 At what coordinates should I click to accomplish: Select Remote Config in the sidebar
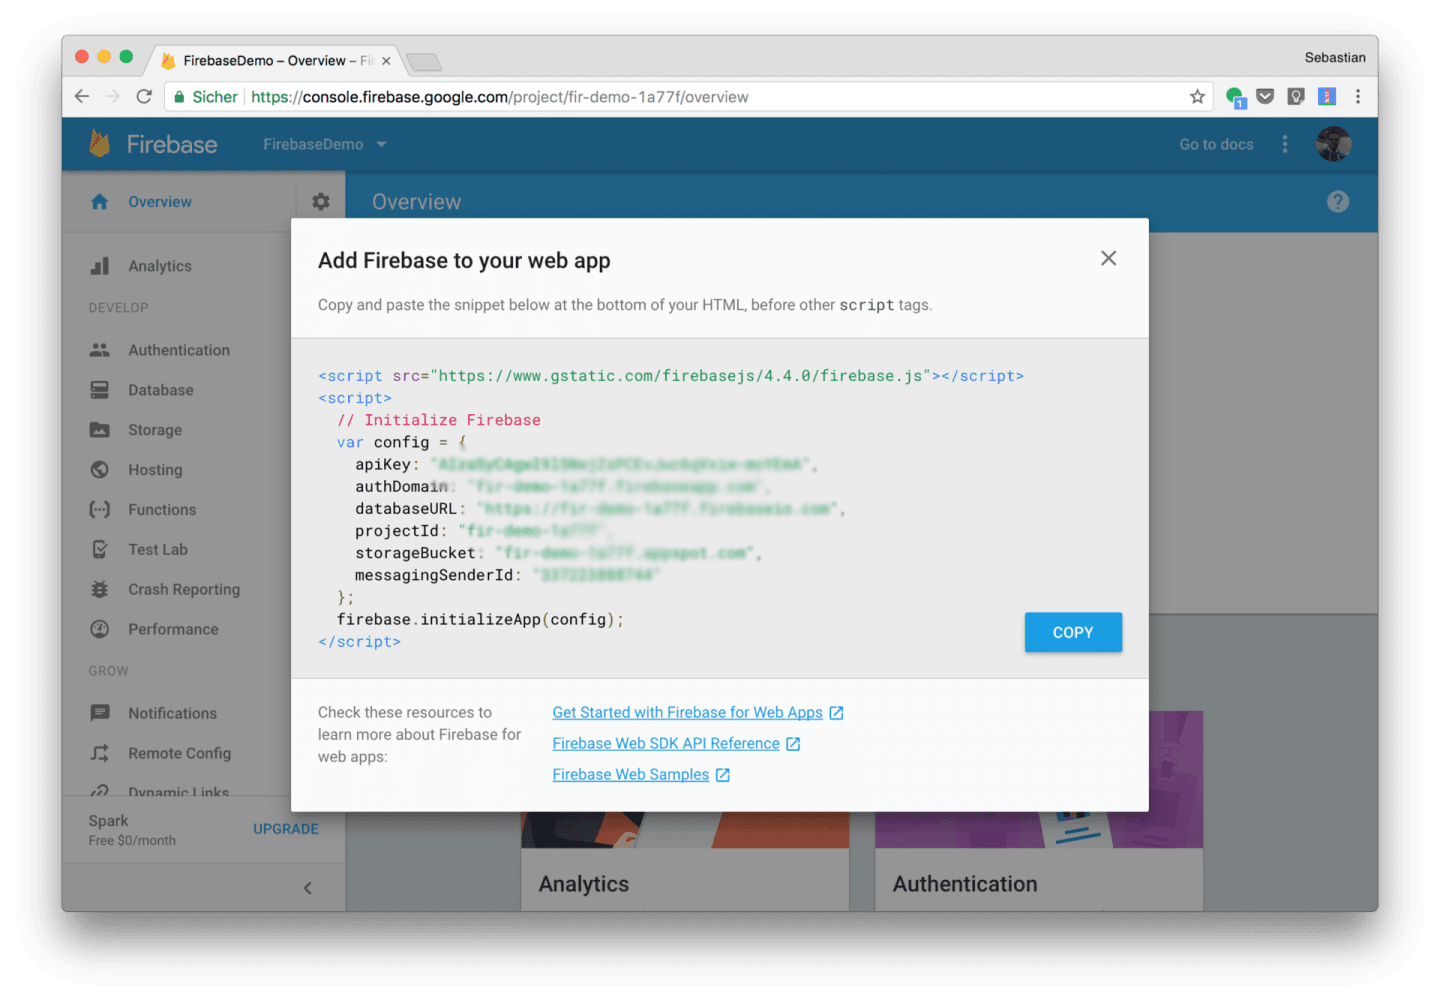pyautogui.click(x=179, y=753)
